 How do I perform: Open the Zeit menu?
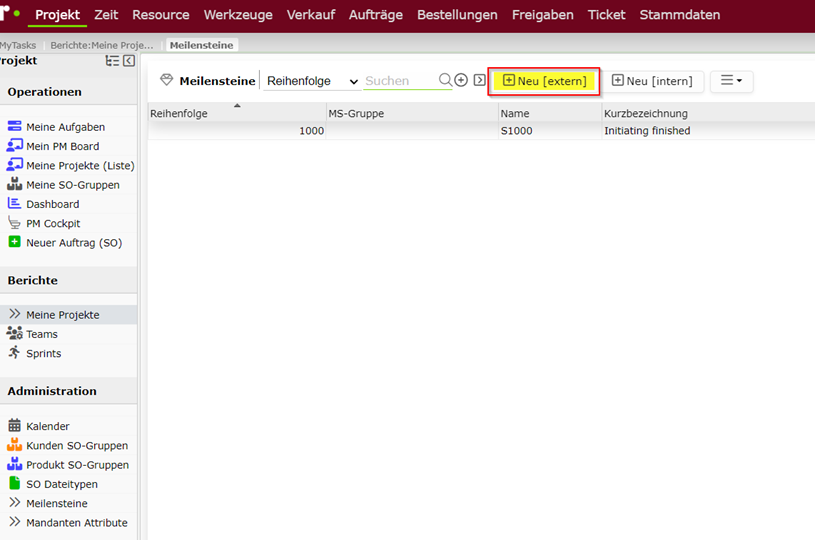pyautogui.click(x=106, y=15)
